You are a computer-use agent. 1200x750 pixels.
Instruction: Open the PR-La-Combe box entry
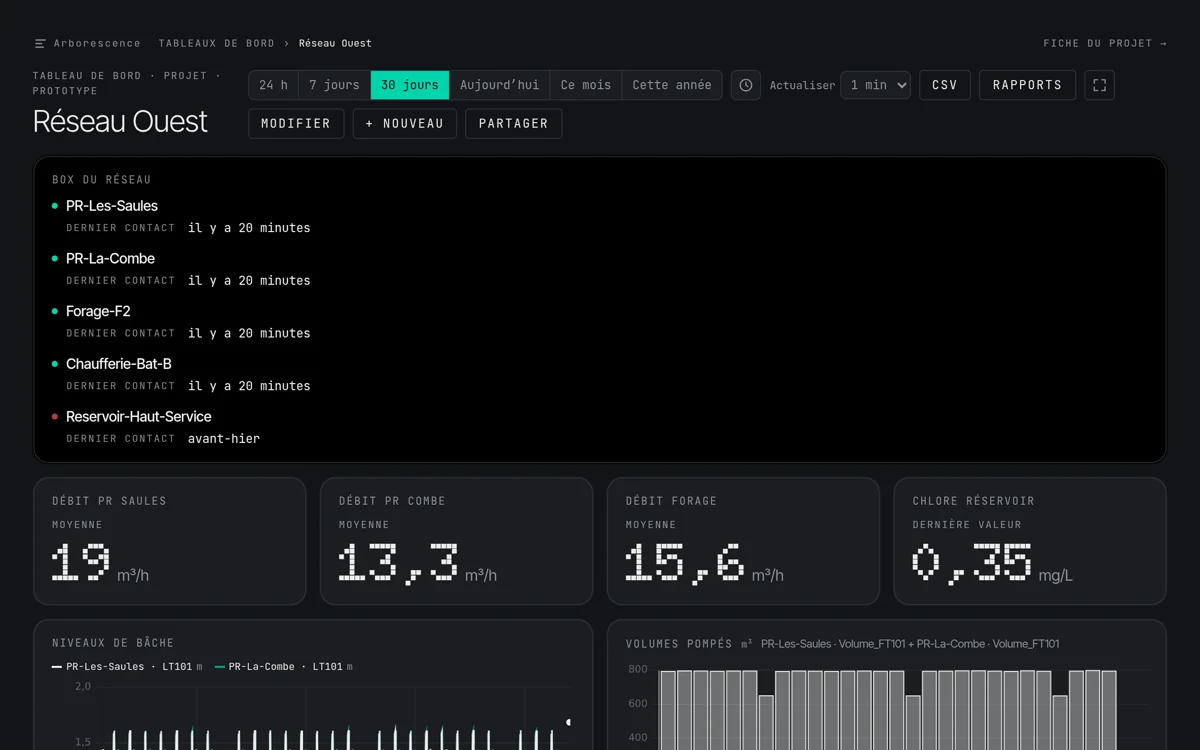[110, 259]
